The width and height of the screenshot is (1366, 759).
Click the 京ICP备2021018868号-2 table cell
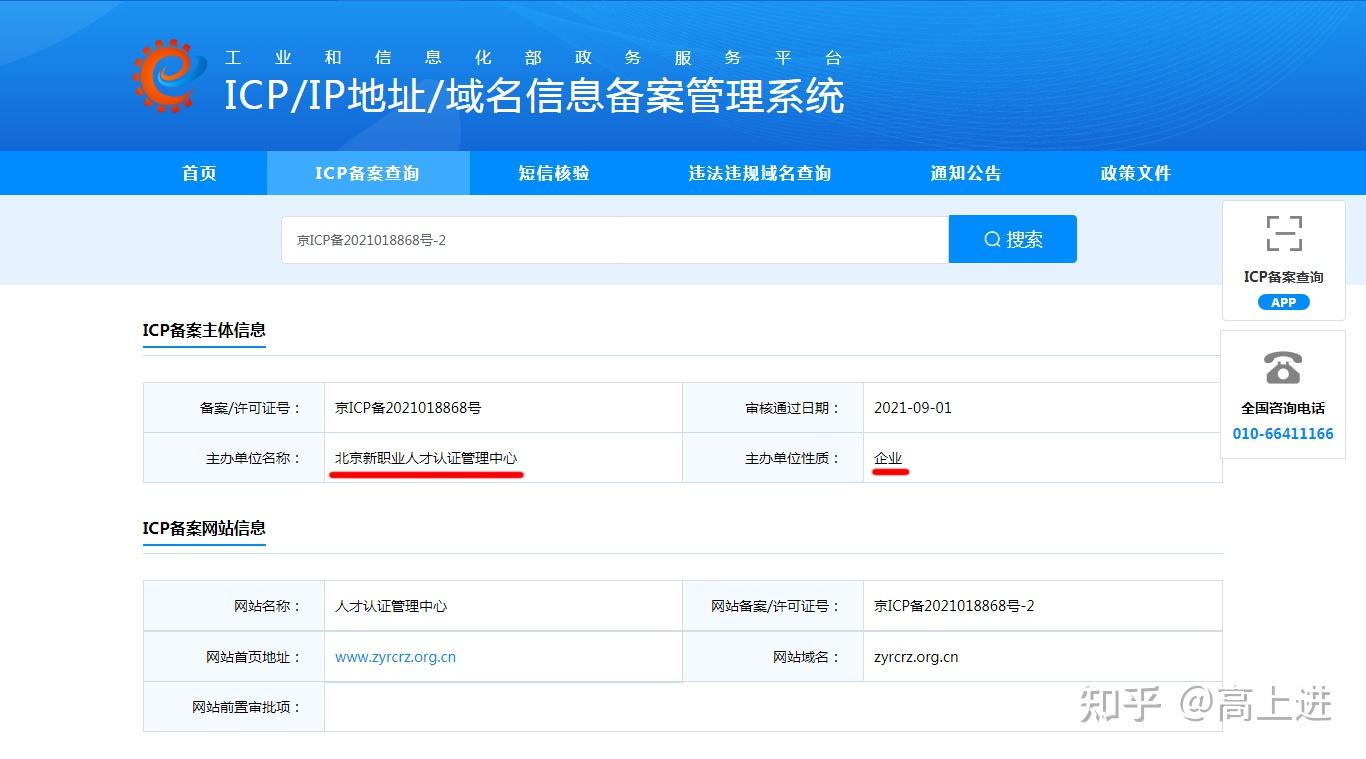(1042, 606)
